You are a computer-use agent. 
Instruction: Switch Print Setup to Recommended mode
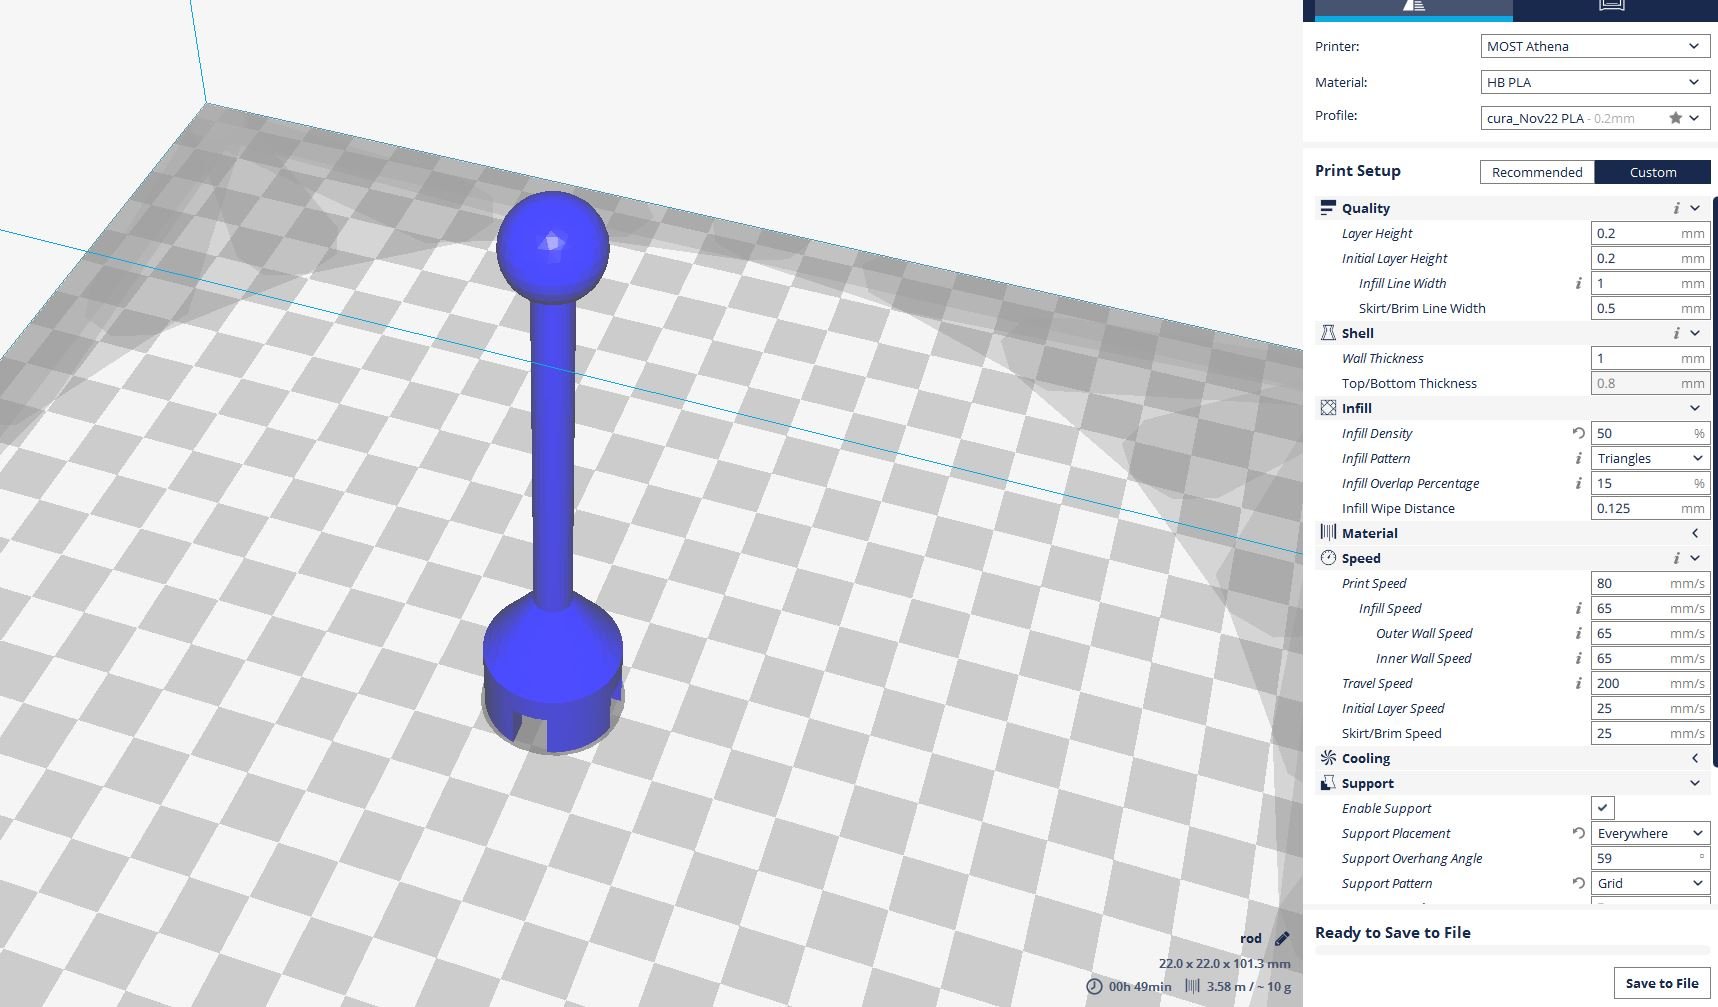(1536, 172)
